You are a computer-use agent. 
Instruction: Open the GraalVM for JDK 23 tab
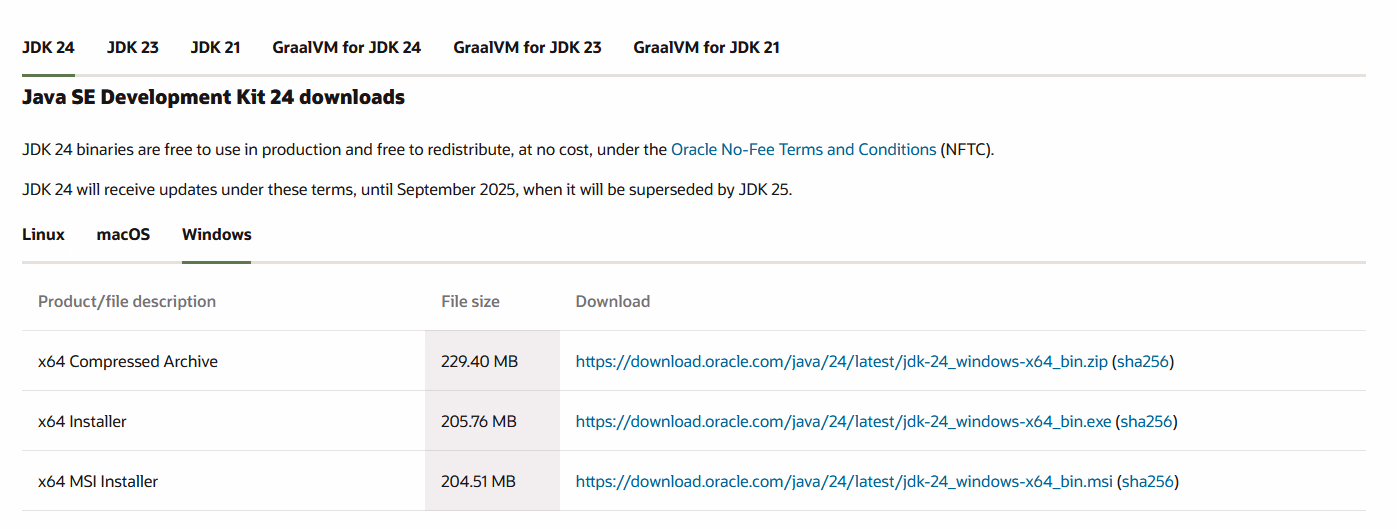527,47
